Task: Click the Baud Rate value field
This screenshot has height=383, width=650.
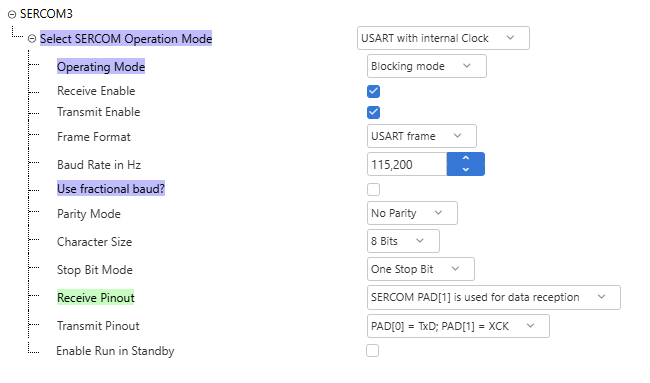Action: coord(407,164)
